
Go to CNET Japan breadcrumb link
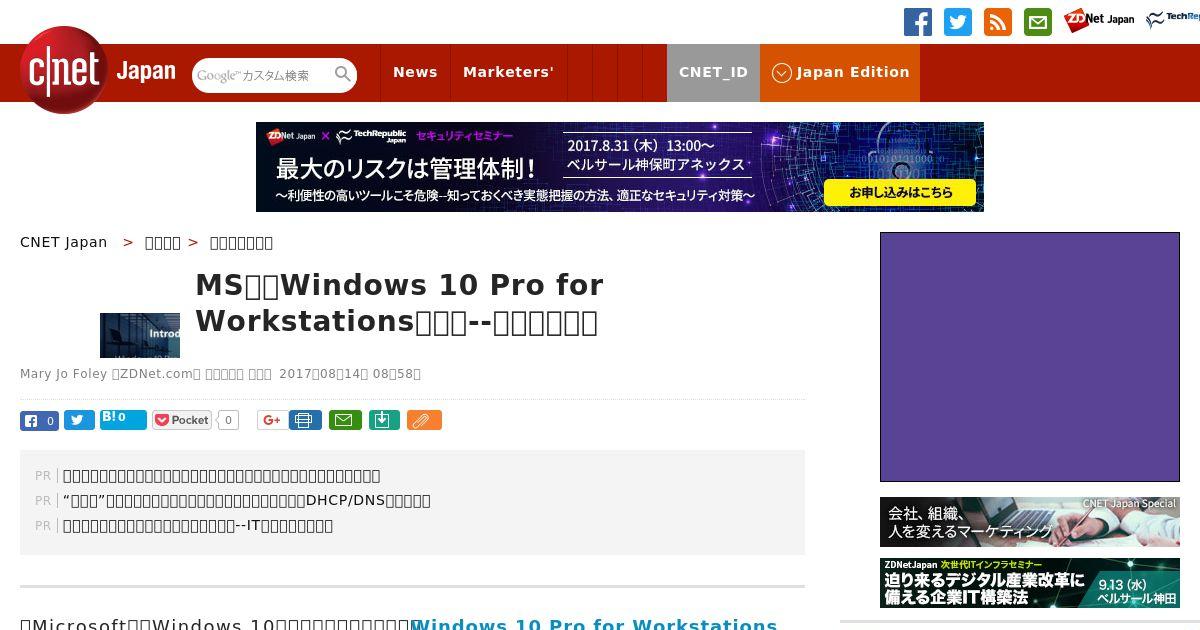tap(64, 242)
